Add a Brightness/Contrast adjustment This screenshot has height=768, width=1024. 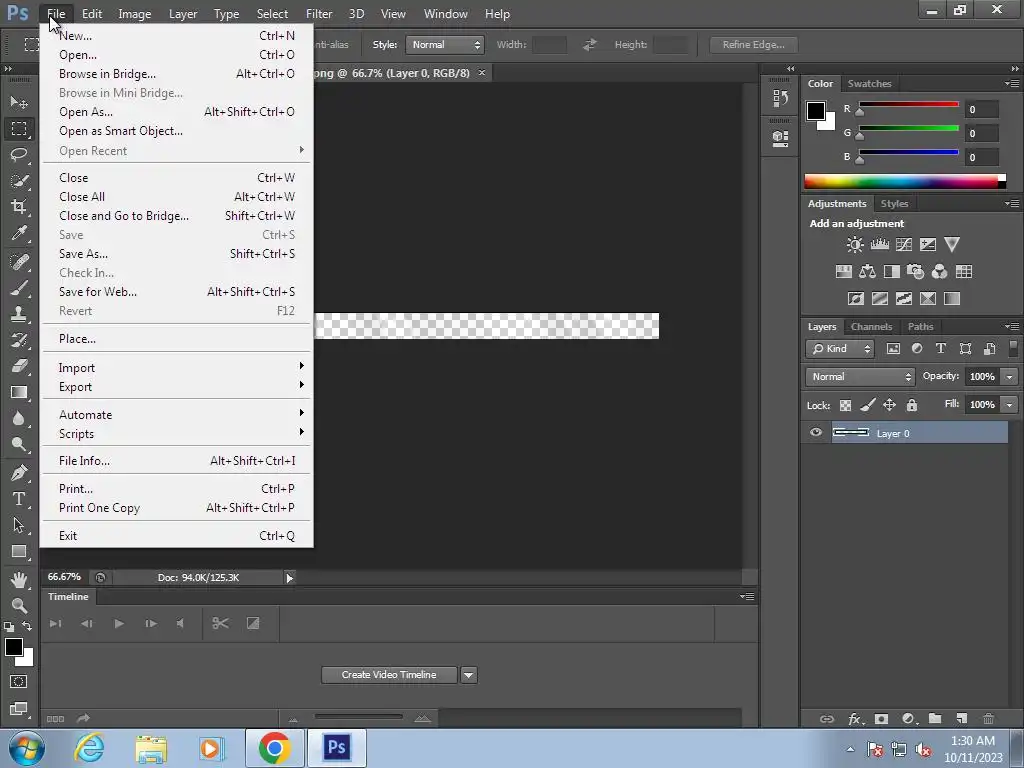(x=855, y=245)
